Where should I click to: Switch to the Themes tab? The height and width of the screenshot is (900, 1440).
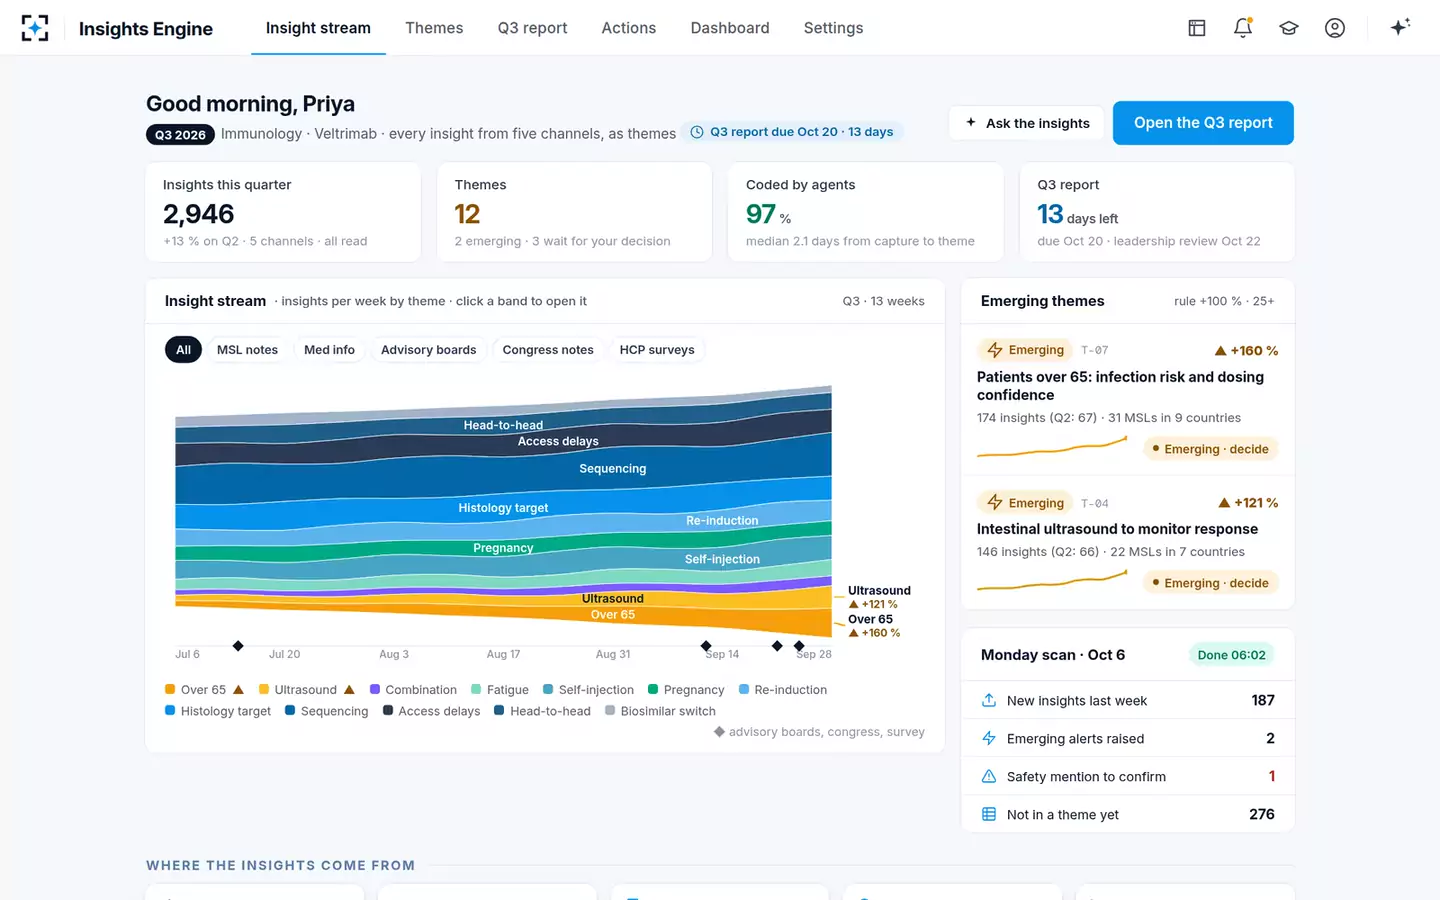coord(434,28)
